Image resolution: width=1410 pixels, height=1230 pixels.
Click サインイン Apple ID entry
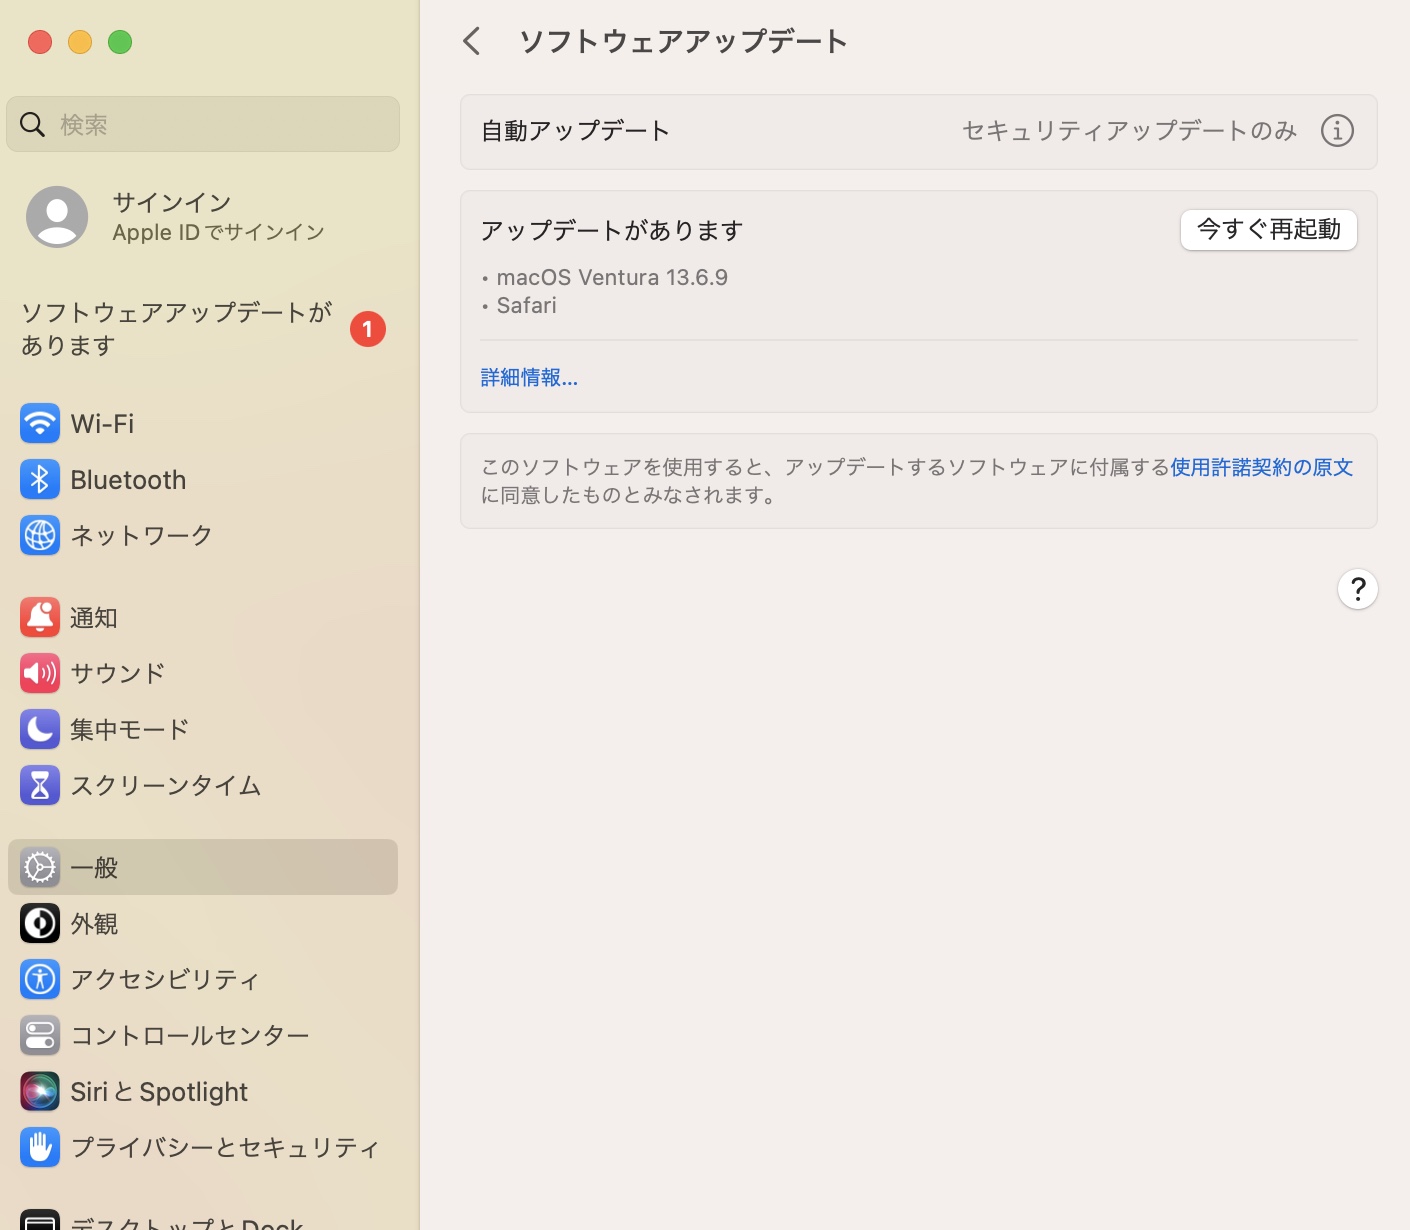pyautogui.click(x=202, y=217)
